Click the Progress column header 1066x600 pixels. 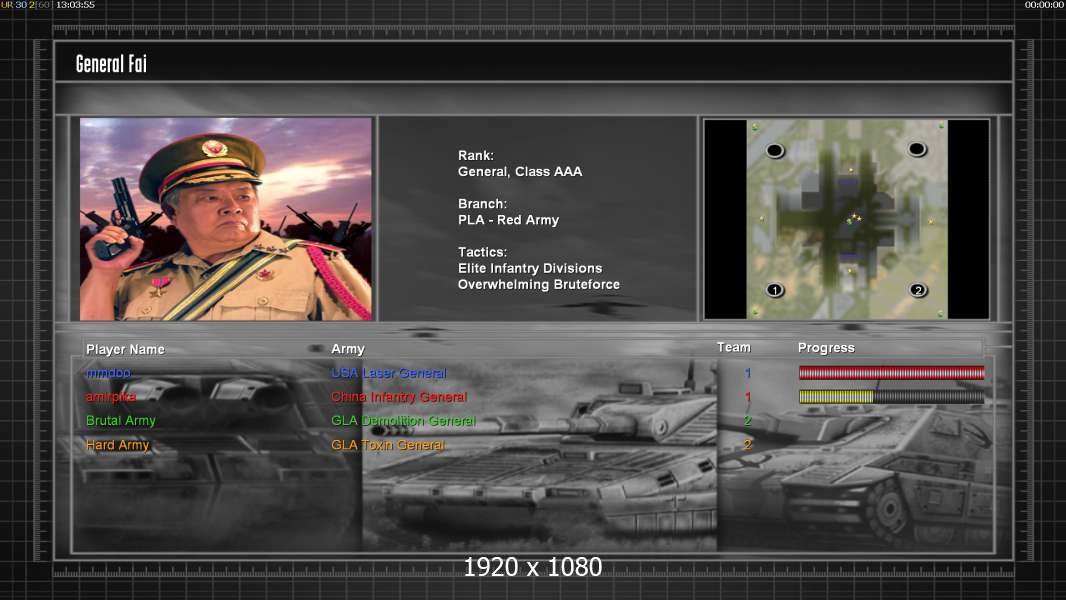pos(826,348)
